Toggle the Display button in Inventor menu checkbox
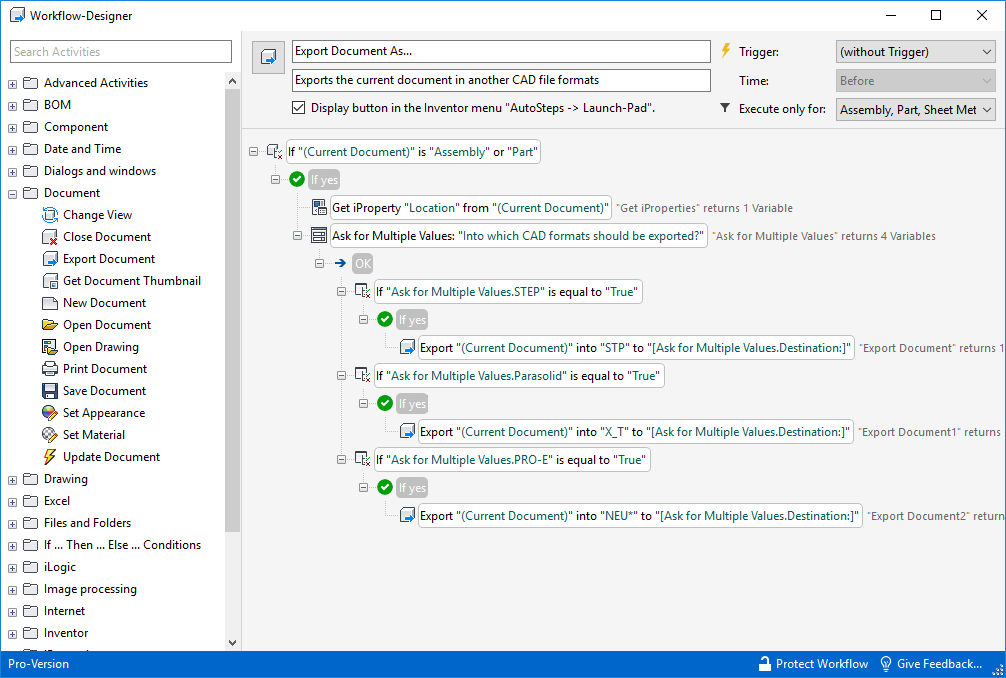The height and width of the screenshot is (678, 1006). [298, 108]
